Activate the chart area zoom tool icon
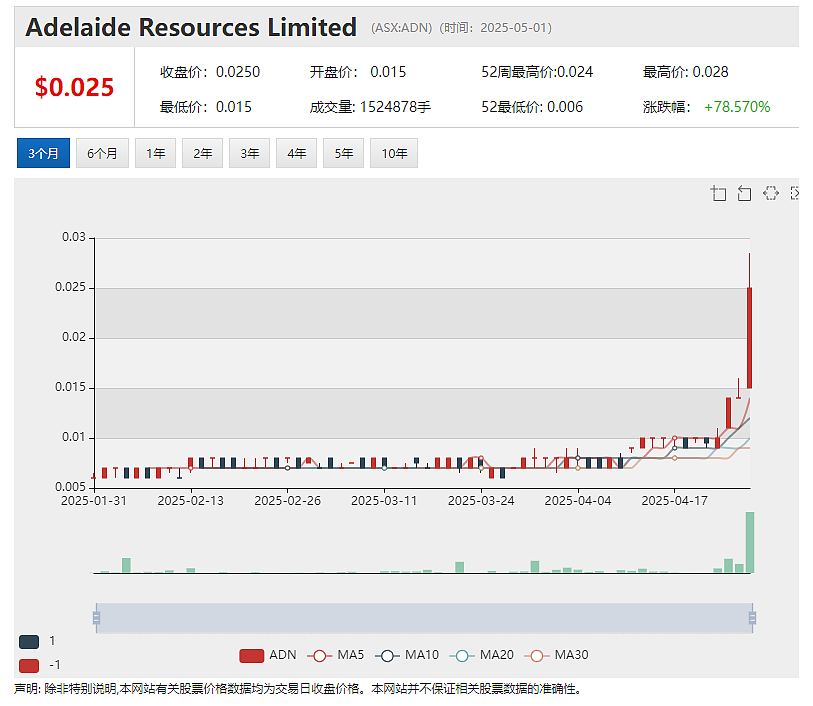 718,193
